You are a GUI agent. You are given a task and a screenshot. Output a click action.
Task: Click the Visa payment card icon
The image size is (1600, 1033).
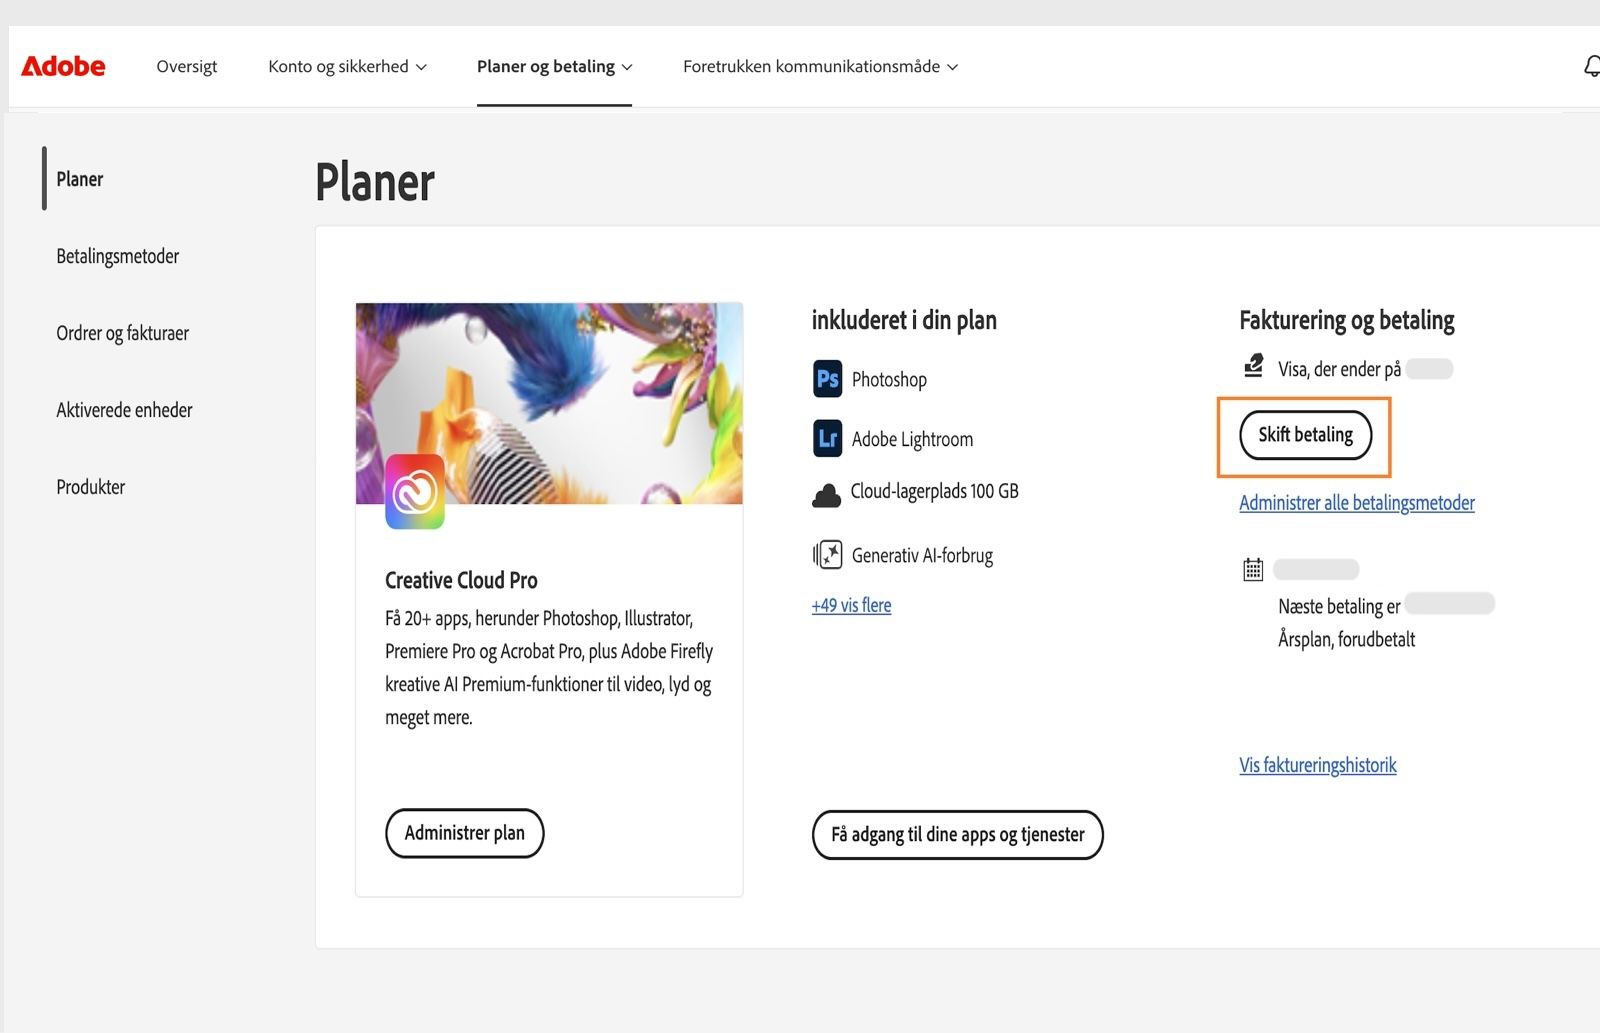tap(1253, 367)
